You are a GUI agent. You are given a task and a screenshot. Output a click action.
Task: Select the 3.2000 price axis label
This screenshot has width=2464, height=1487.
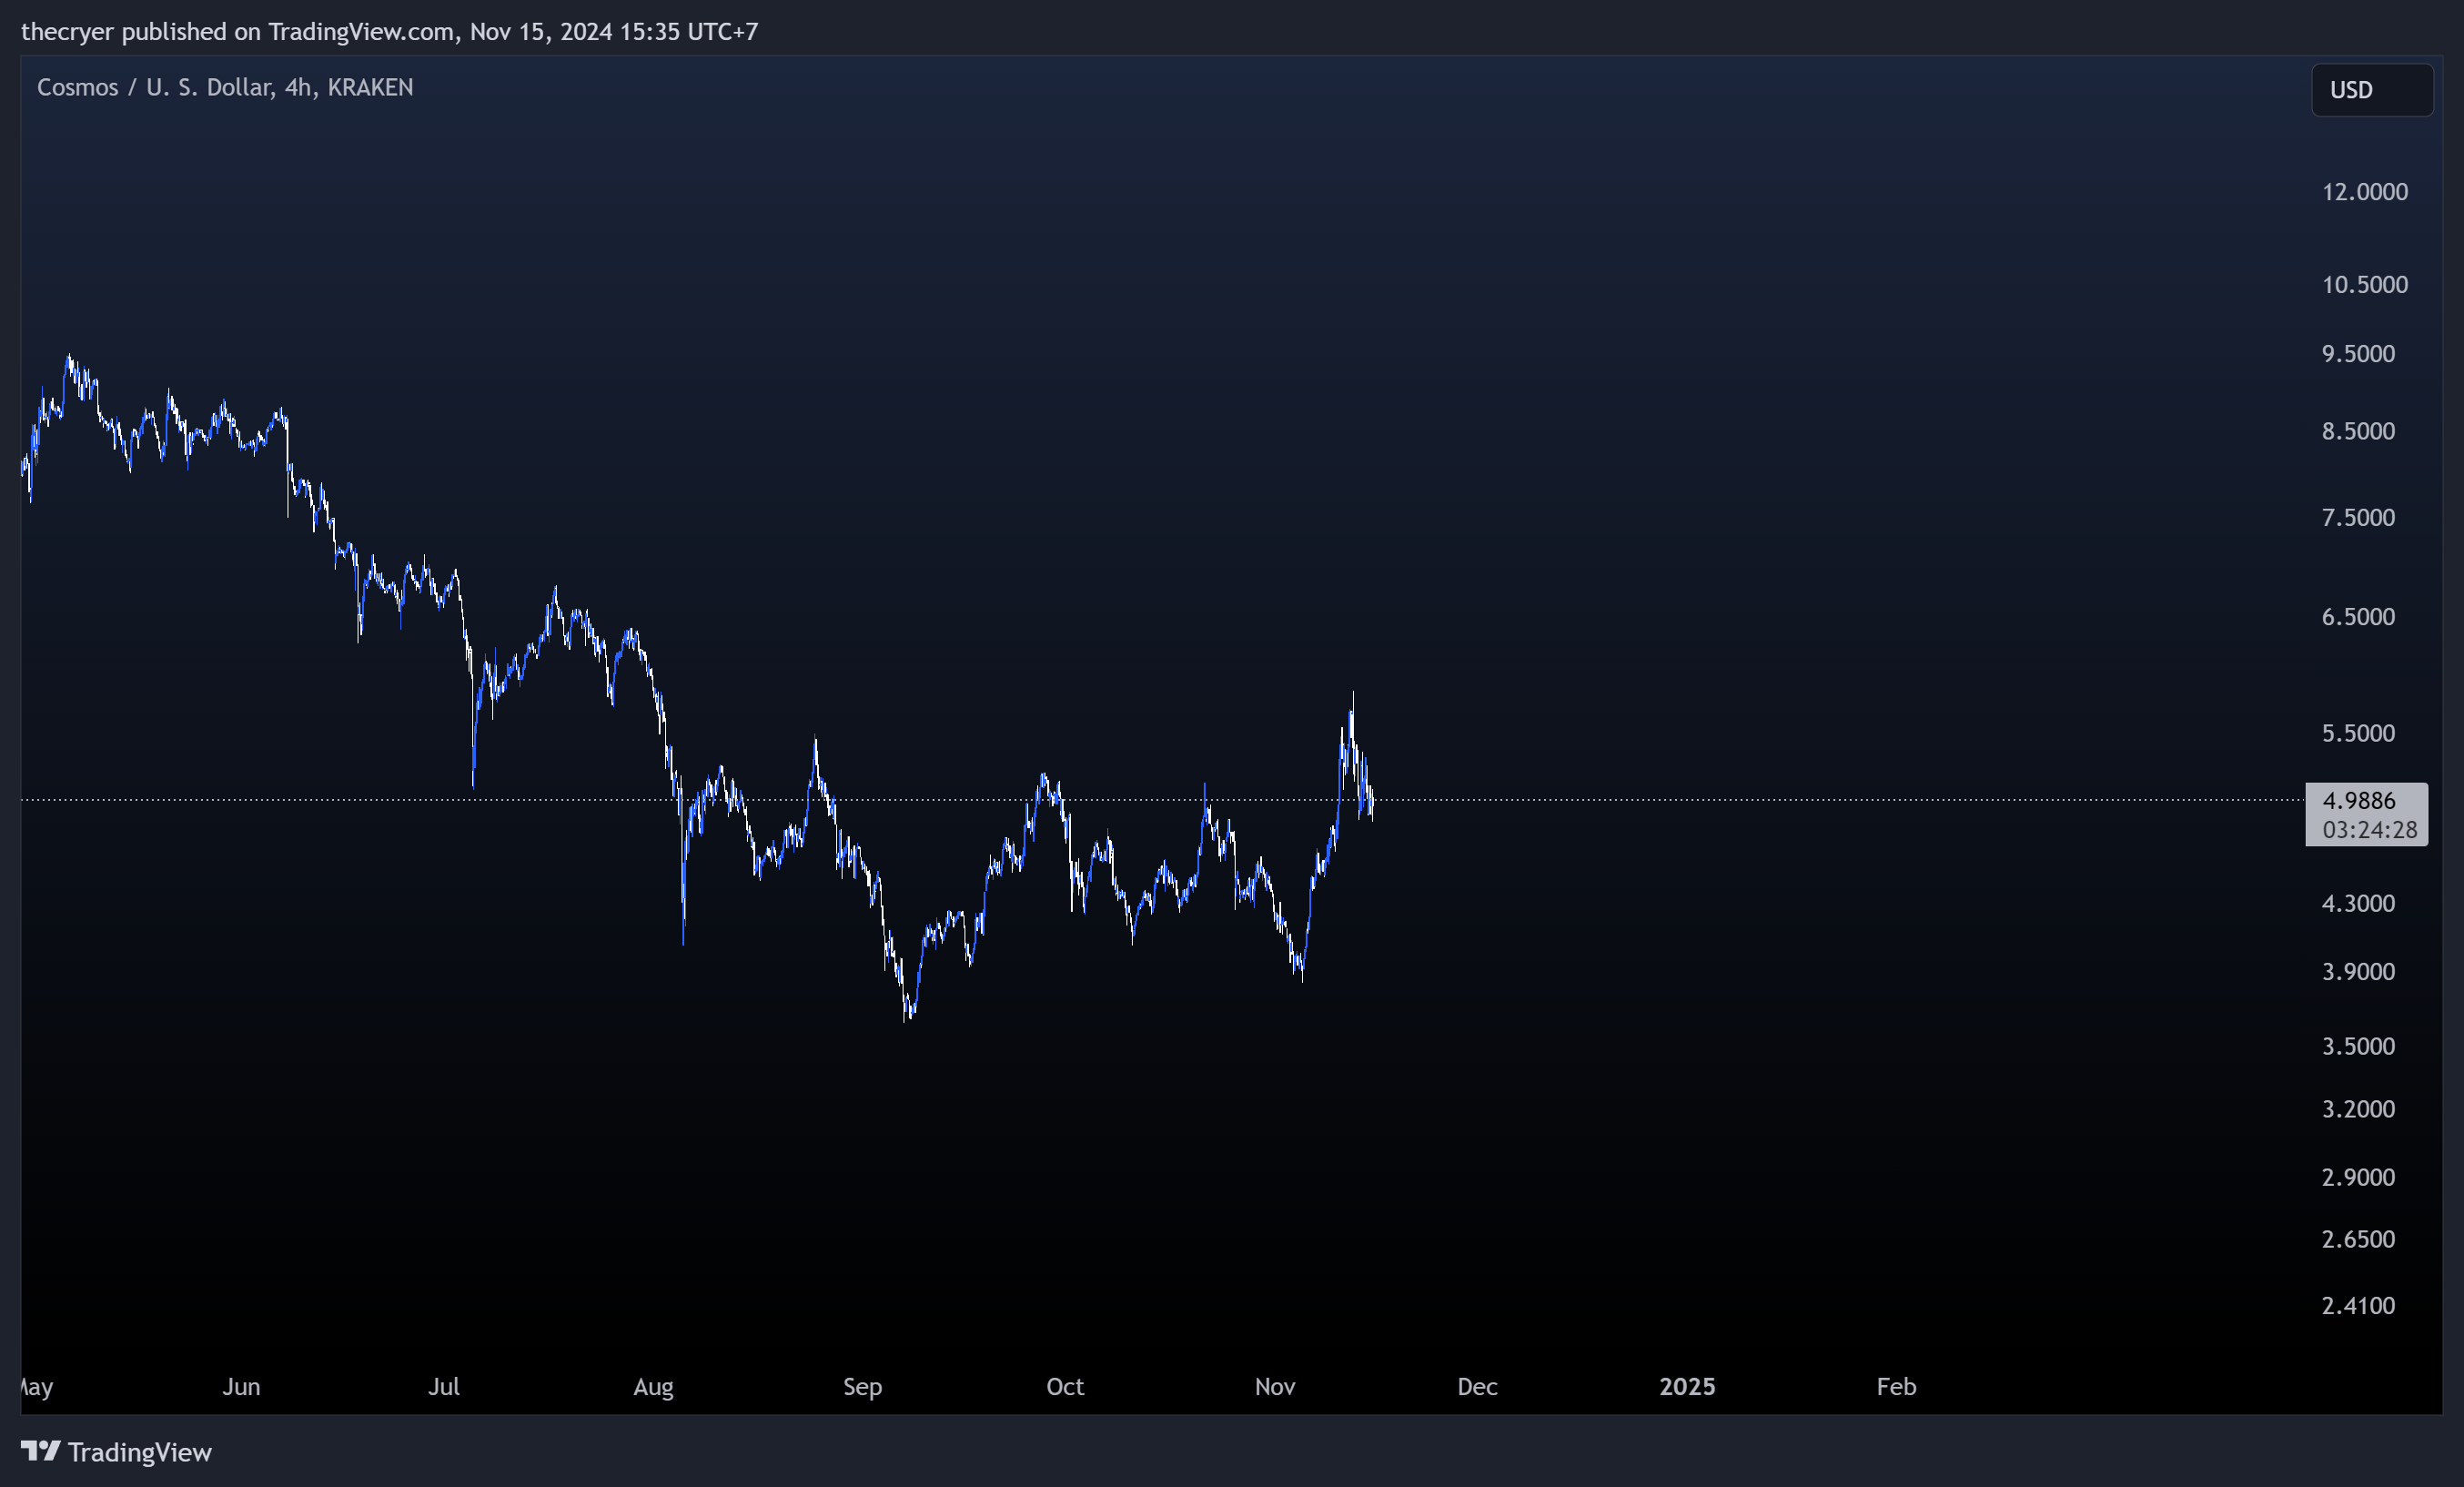click(2358, 1108)
